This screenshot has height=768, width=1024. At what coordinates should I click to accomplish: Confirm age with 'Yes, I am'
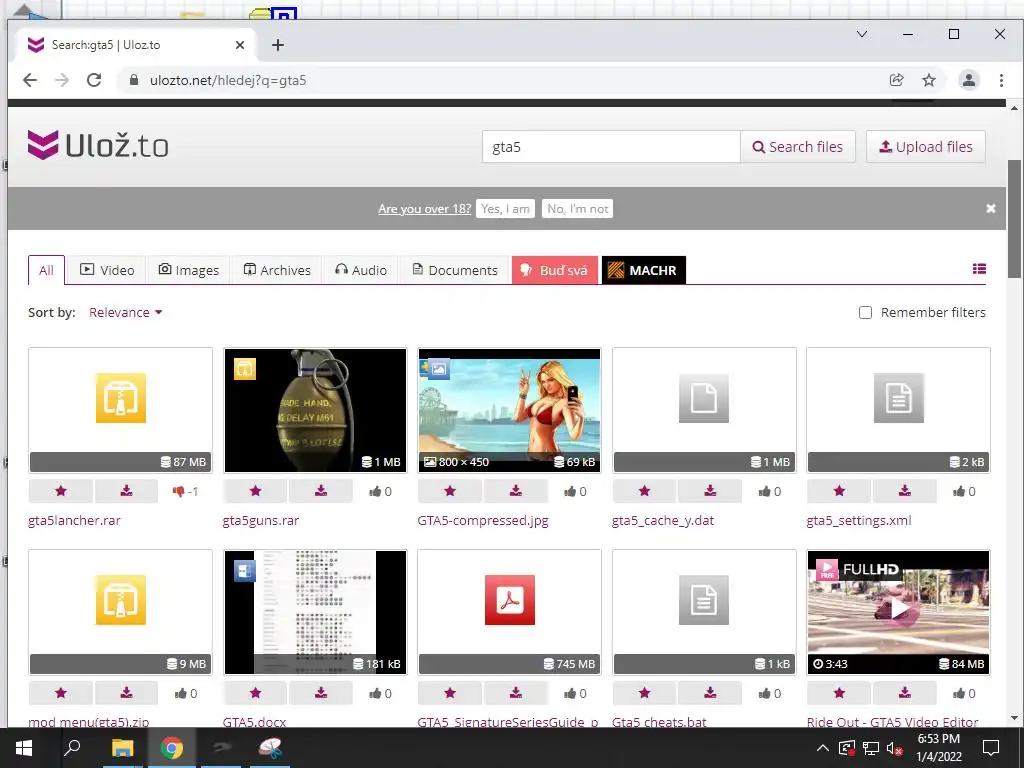click(x=505, y=209)
